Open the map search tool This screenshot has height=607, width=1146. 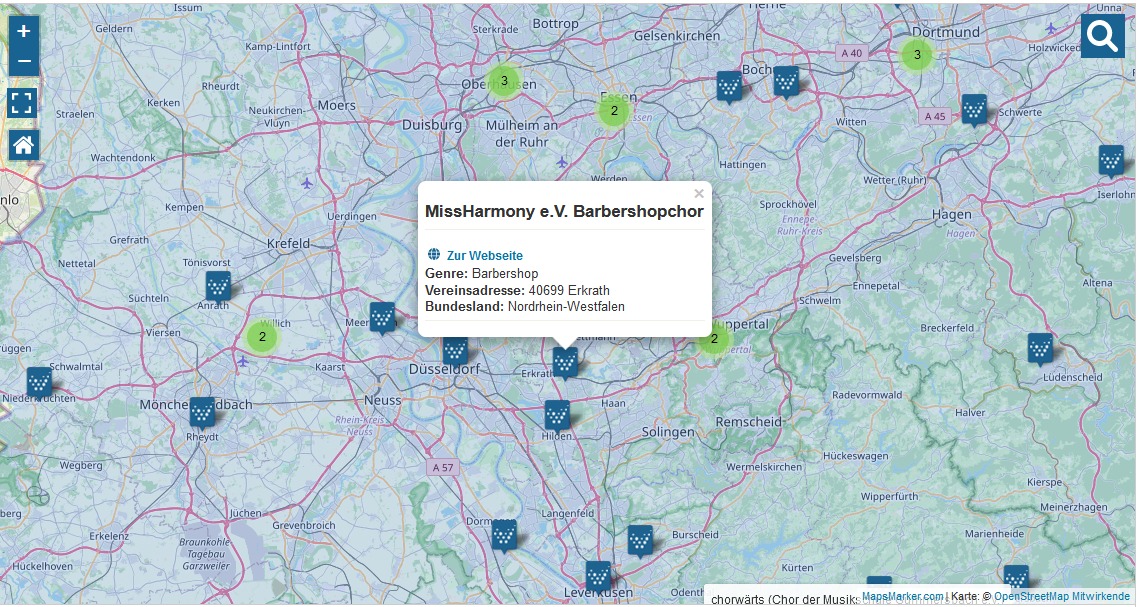pos(1102,37)
